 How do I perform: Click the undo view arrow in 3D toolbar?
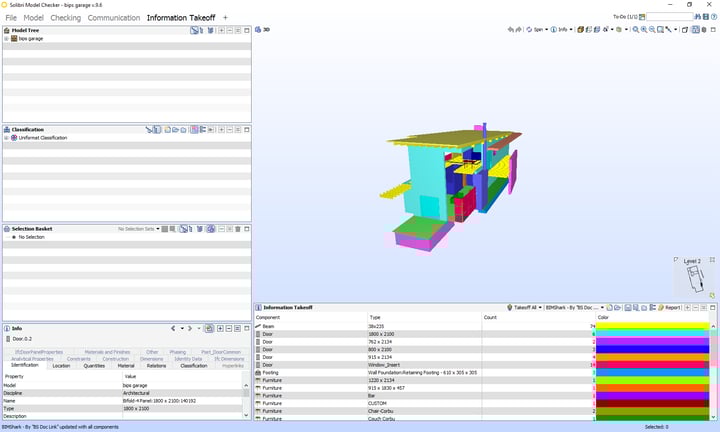pyautogui.click(x=511, y=29)
